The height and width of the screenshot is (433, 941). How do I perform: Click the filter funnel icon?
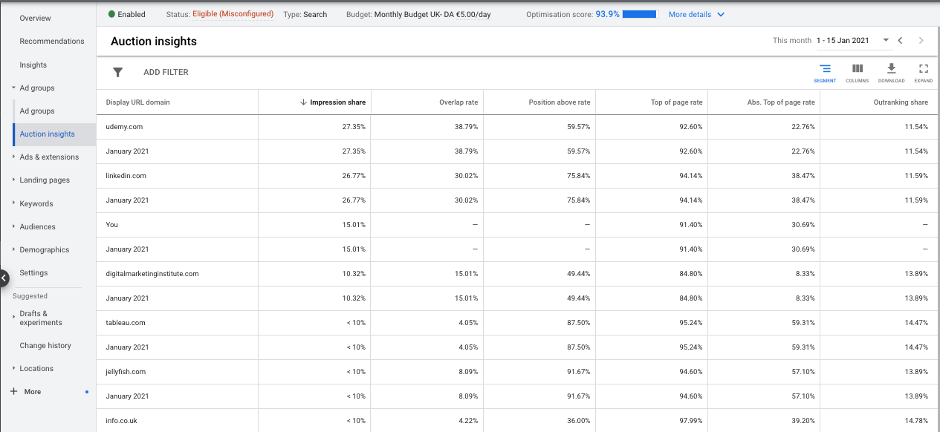118,72
